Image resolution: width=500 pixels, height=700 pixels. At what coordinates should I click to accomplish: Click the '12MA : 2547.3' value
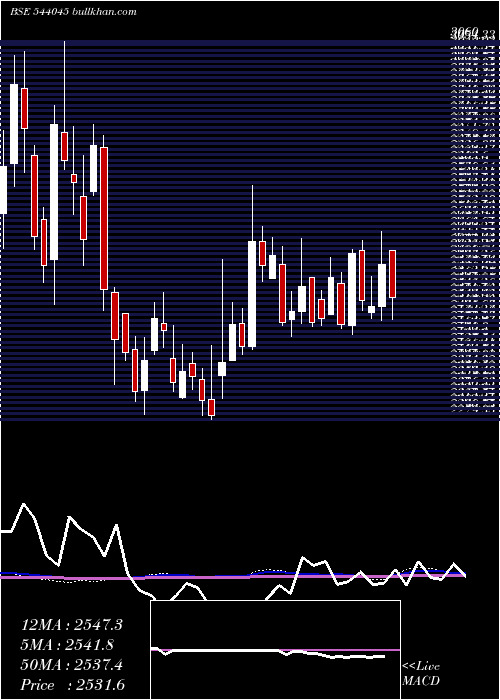tap(71, 625)
